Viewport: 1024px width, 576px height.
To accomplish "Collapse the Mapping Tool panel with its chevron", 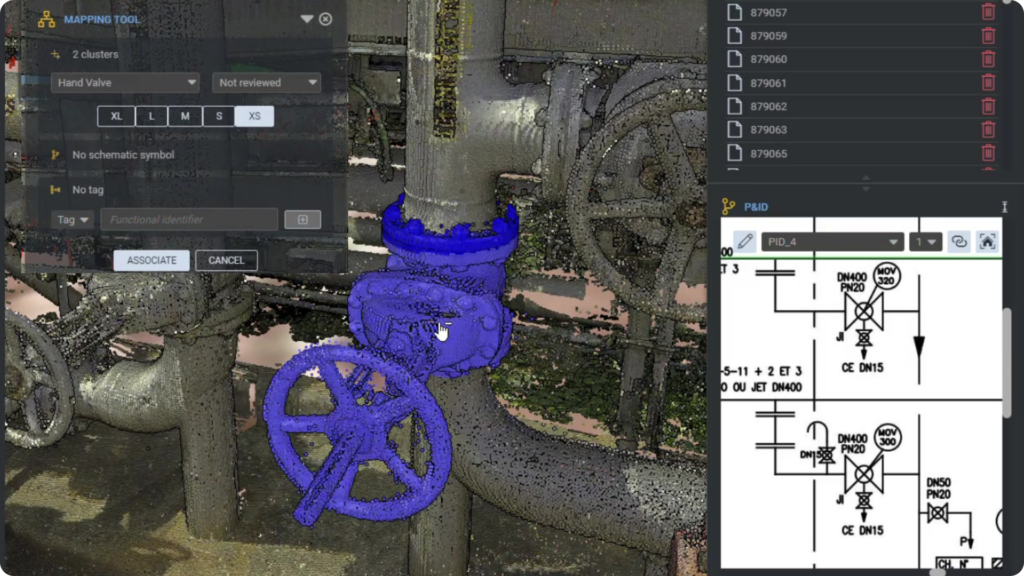I will pyautogui.click(x=306, y=18).
